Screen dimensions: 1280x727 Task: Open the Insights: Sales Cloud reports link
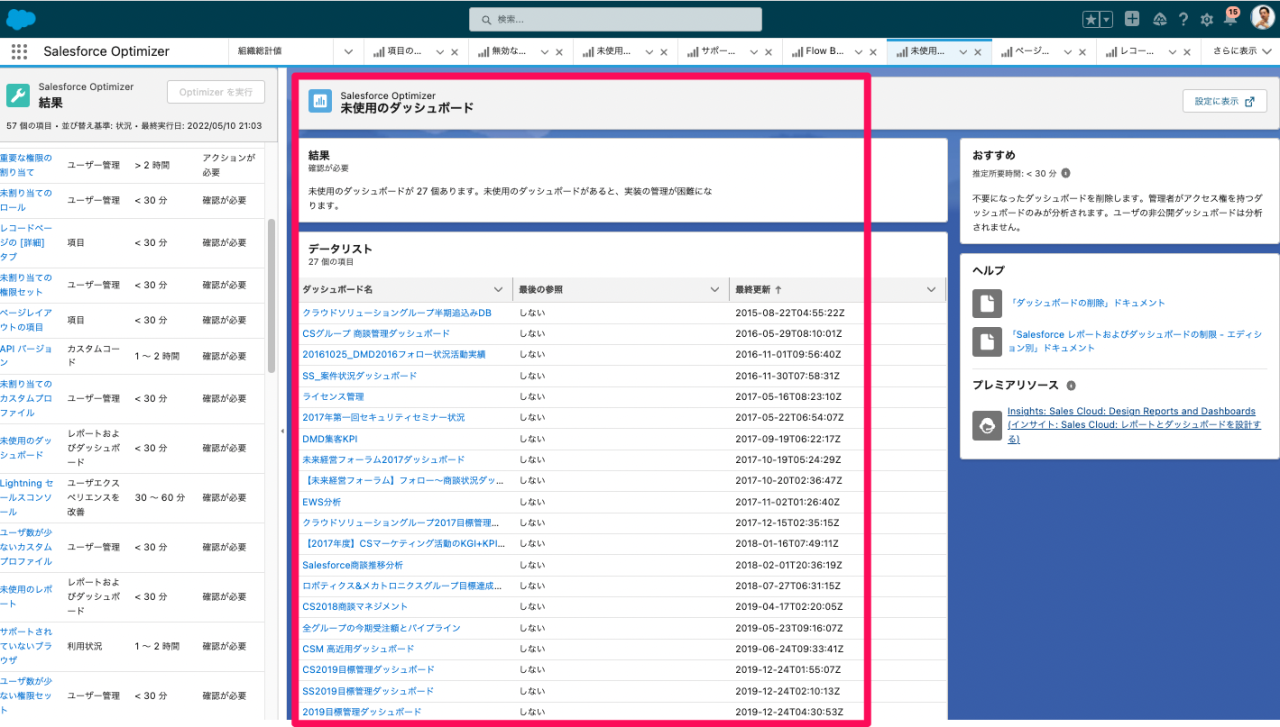pos(1133,425)
